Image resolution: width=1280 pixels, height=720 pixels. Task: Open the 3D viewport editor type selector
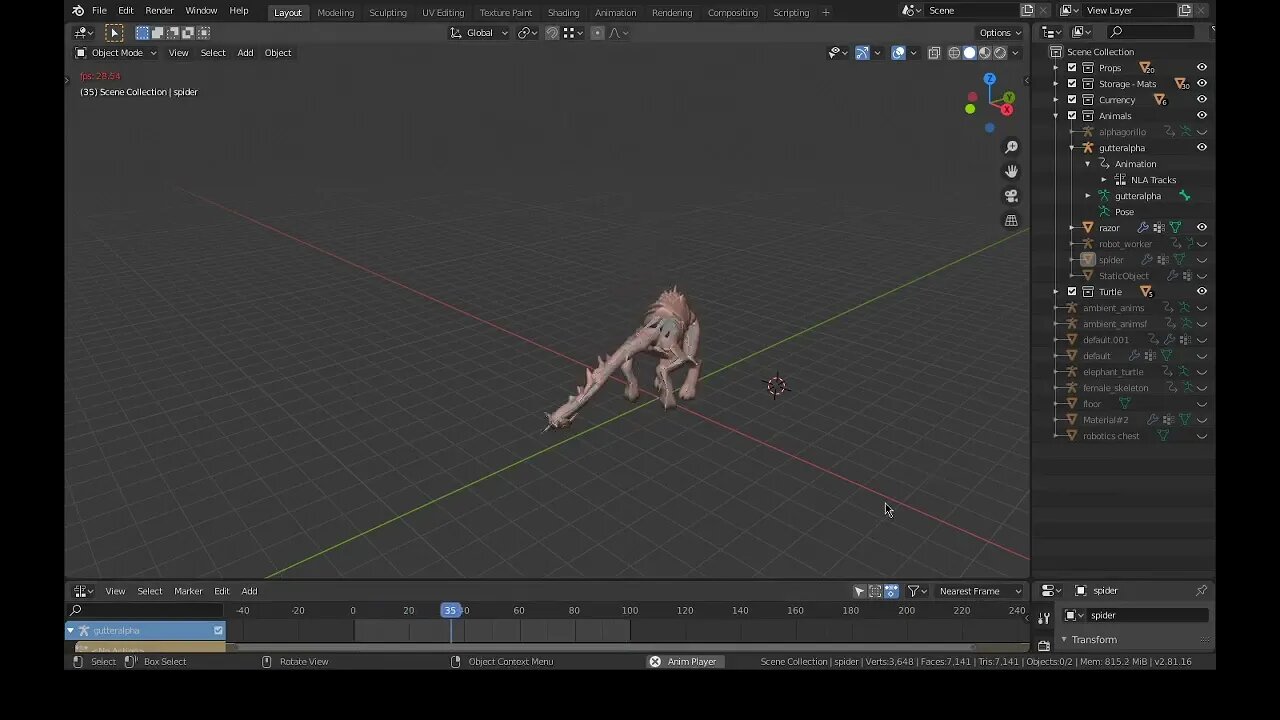(84, 32)
